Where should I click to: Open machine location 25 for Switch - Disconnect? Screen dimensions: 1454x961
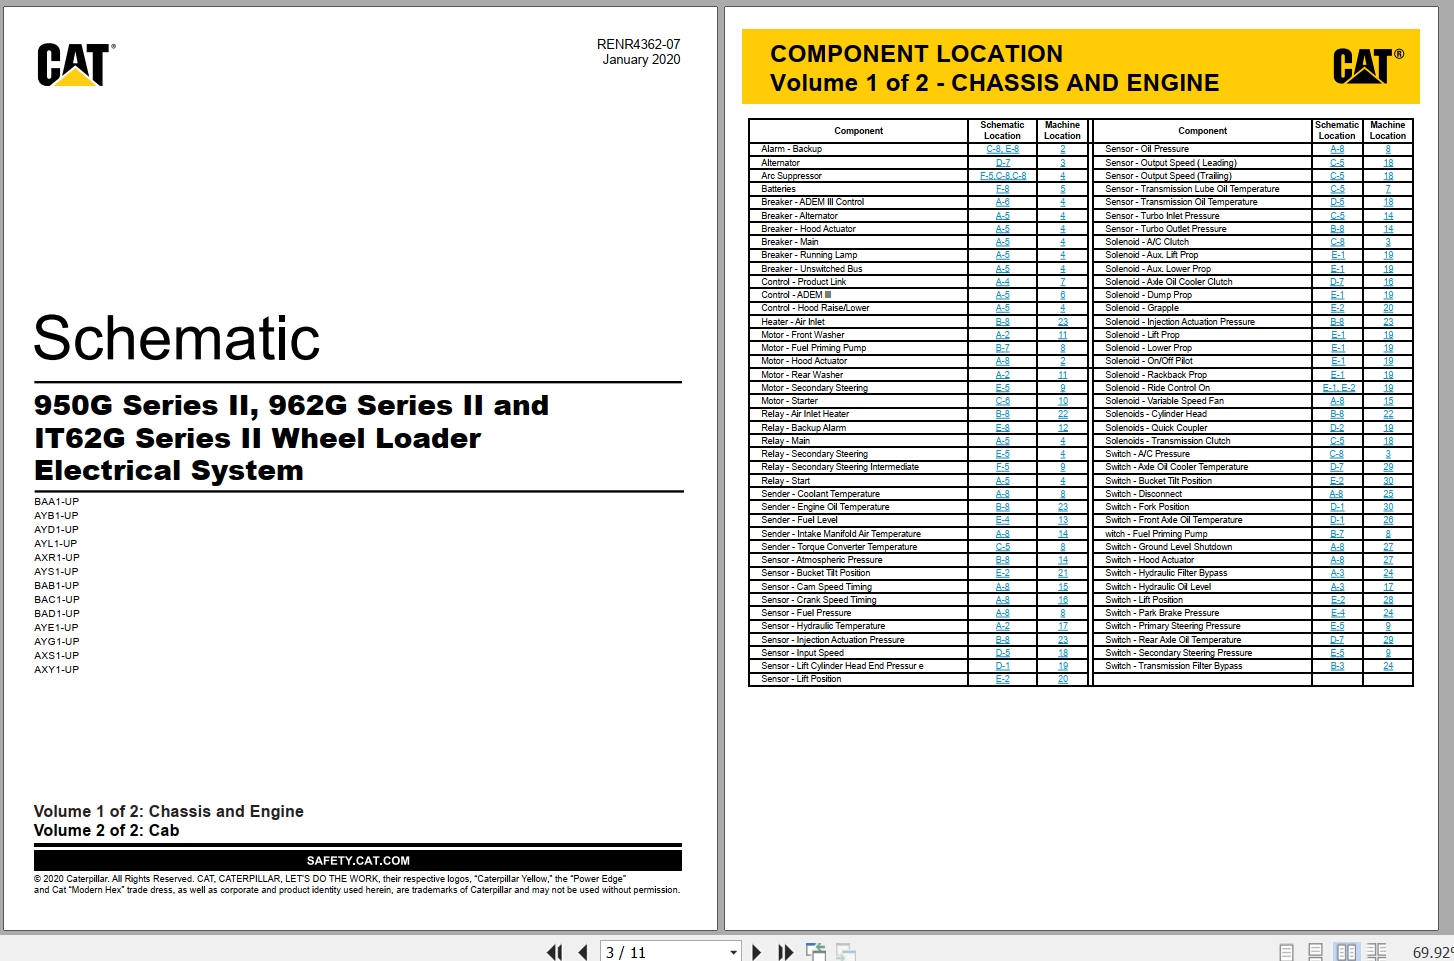click(x=1388, y=494)
